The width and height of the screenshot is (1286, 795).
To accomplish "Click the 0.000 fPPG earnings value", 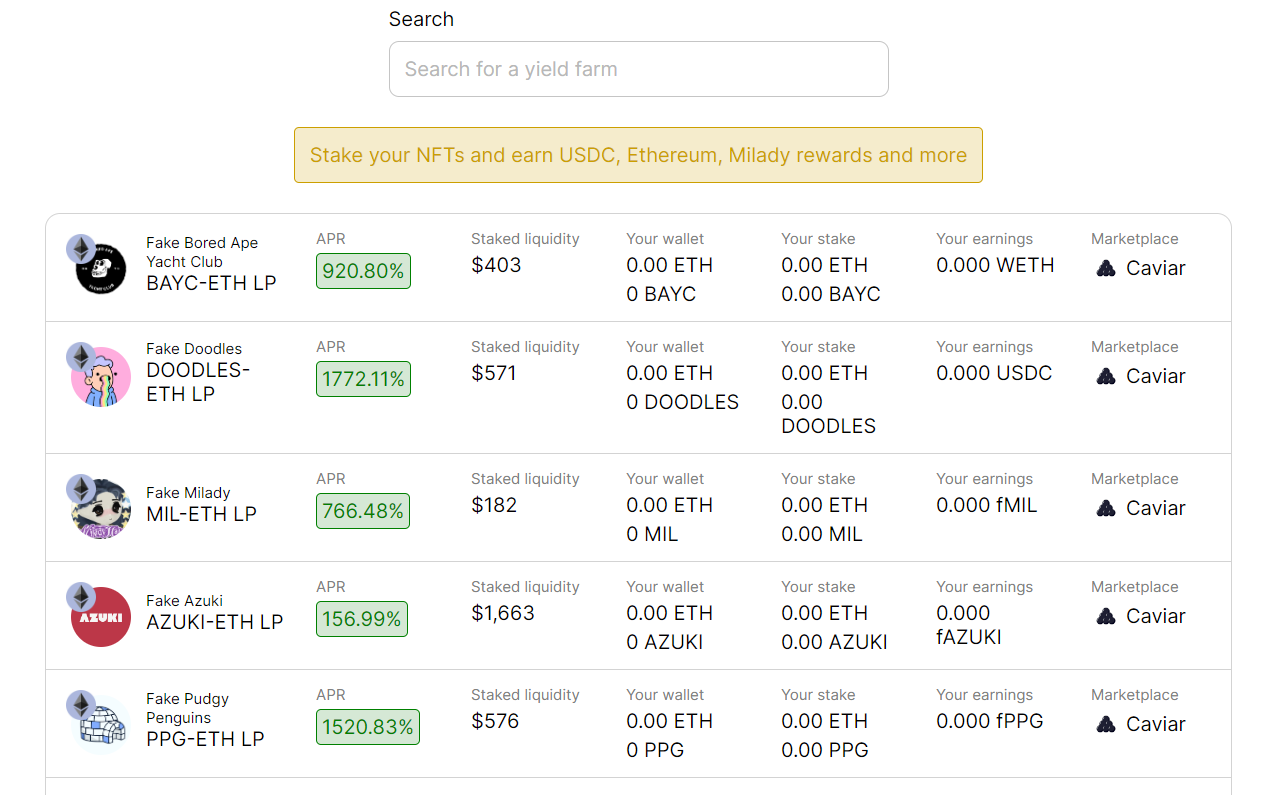I will 990,721.
